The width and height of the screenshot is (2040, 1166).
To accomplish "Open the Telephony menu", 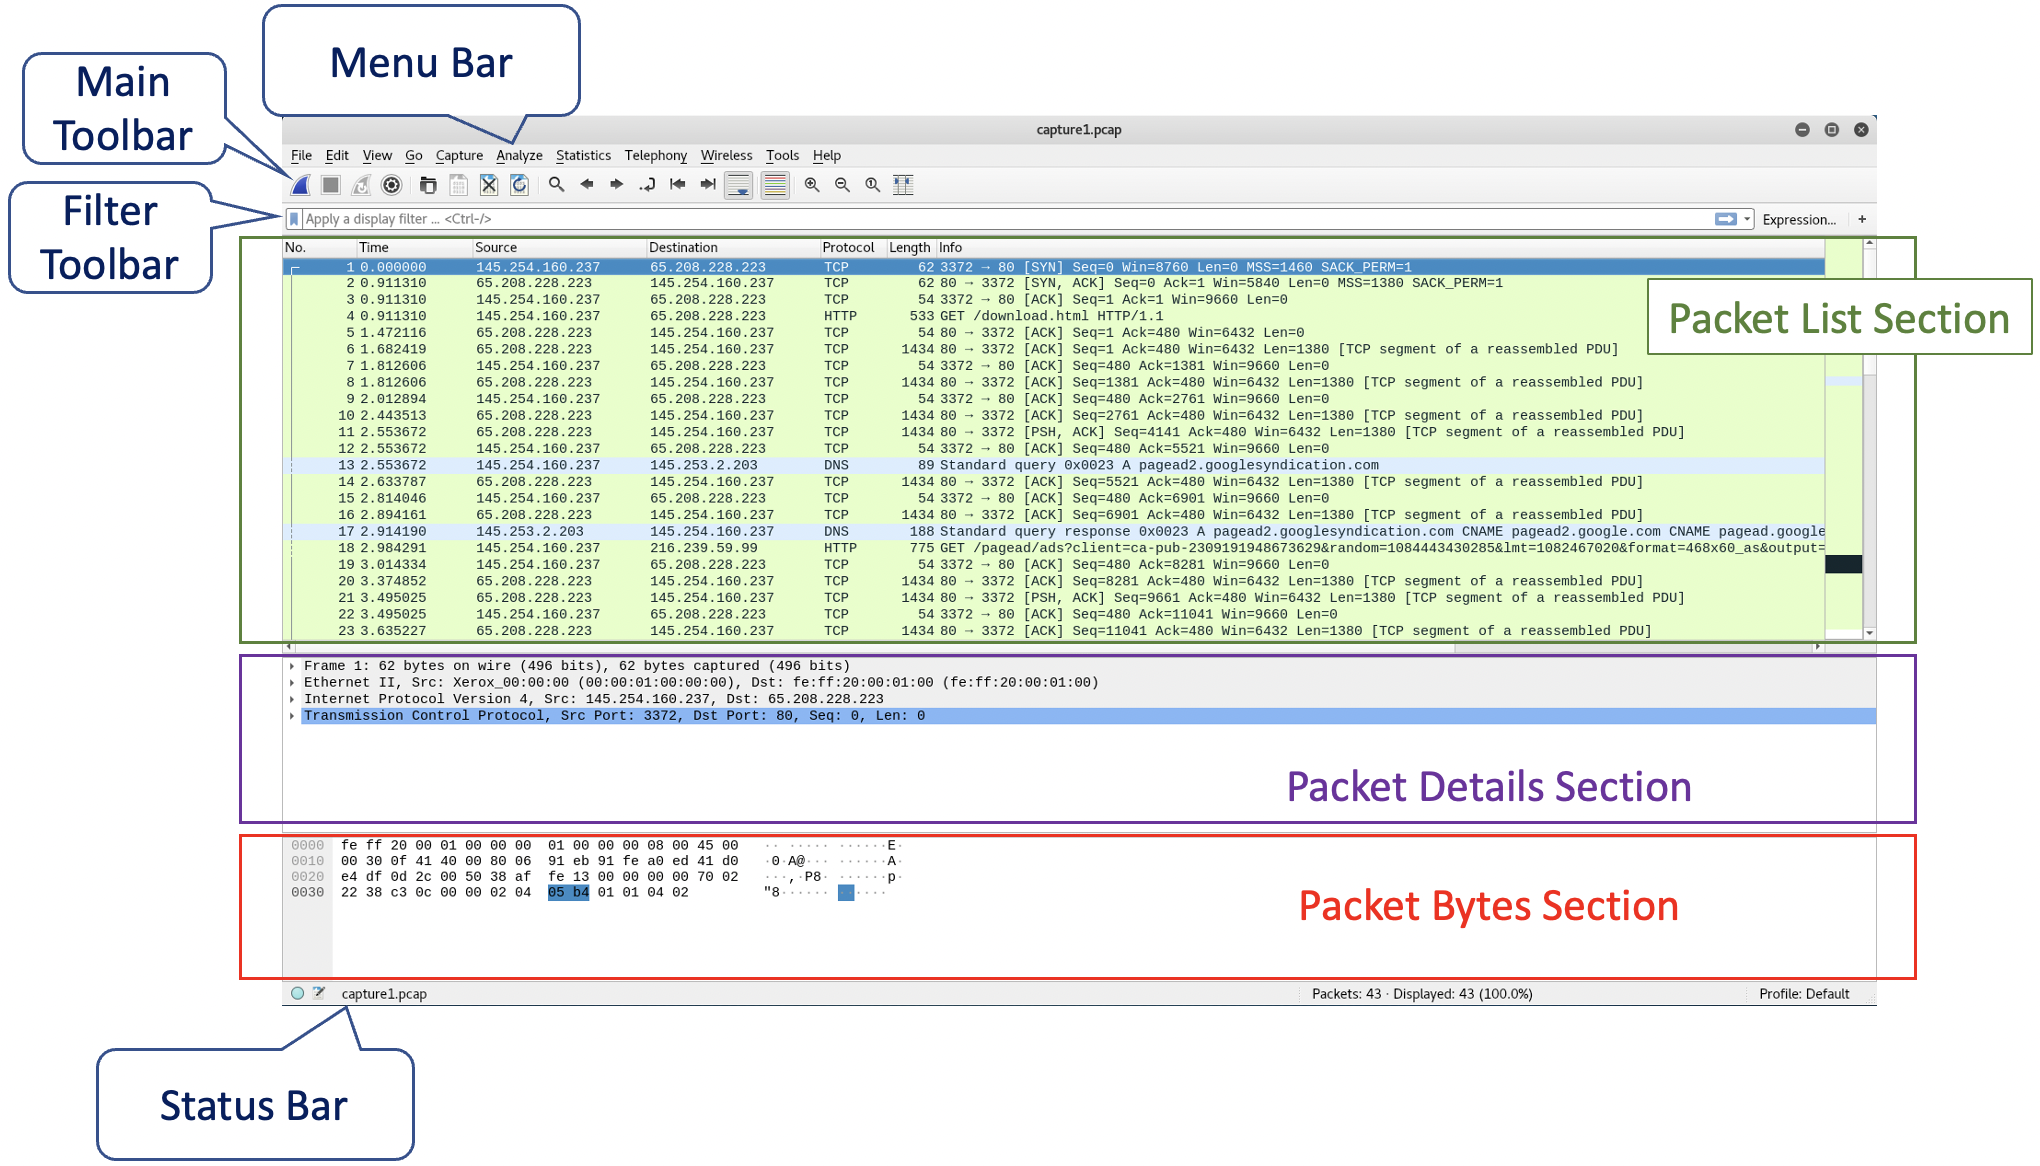I will point(656,156).
